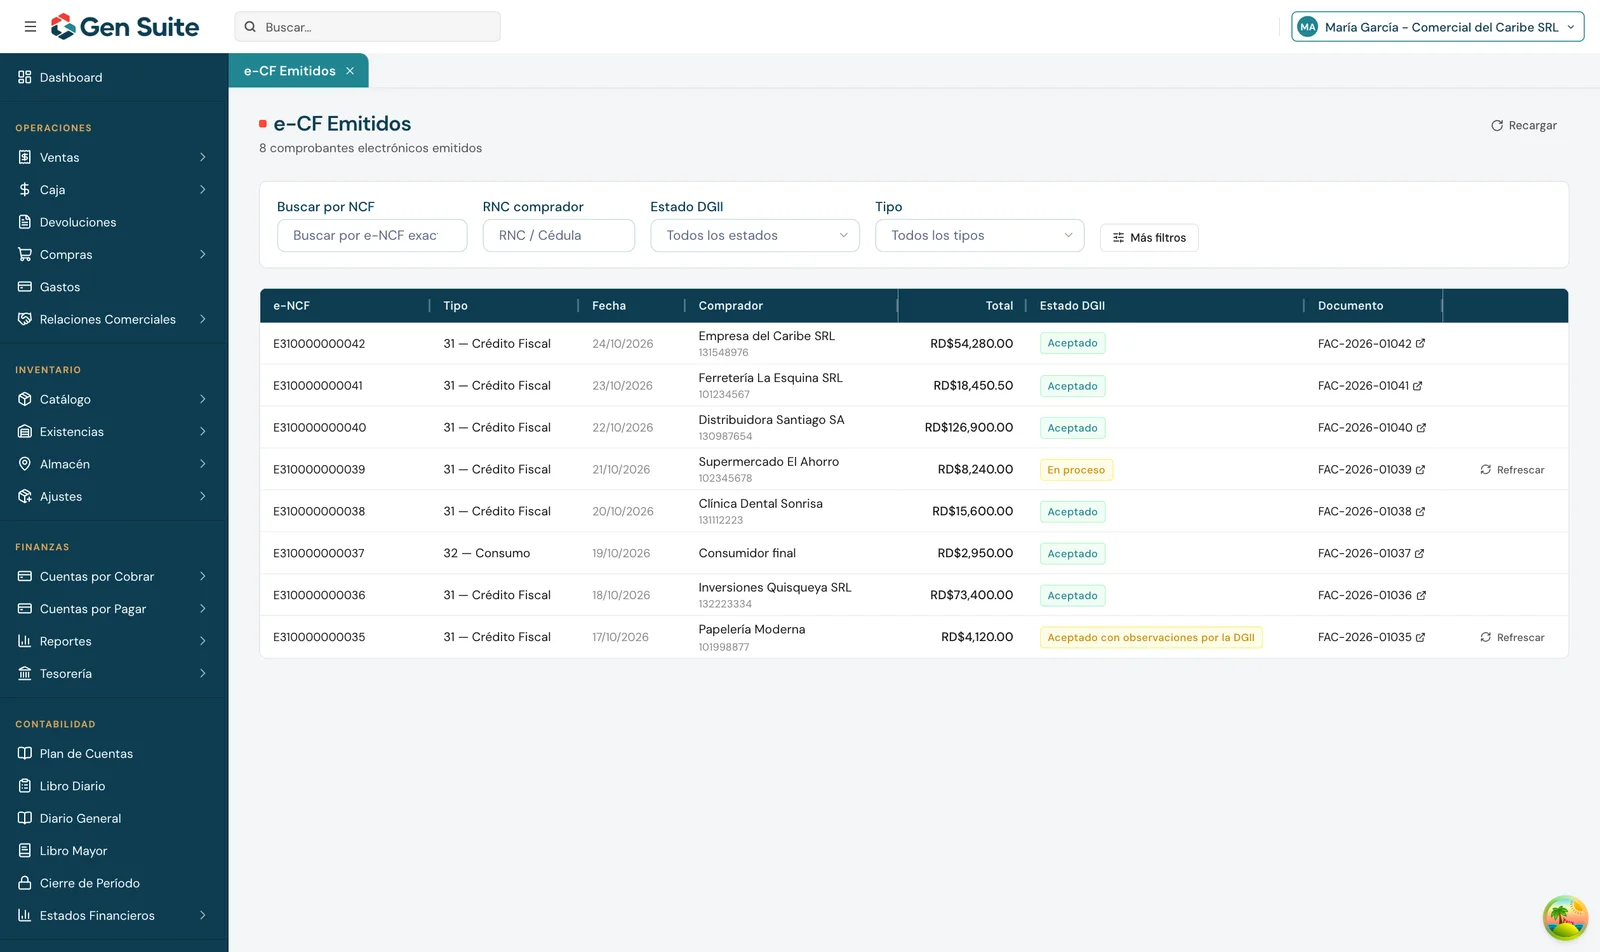
Task: Toggle the hamburger menu icon
Action: 30,27
